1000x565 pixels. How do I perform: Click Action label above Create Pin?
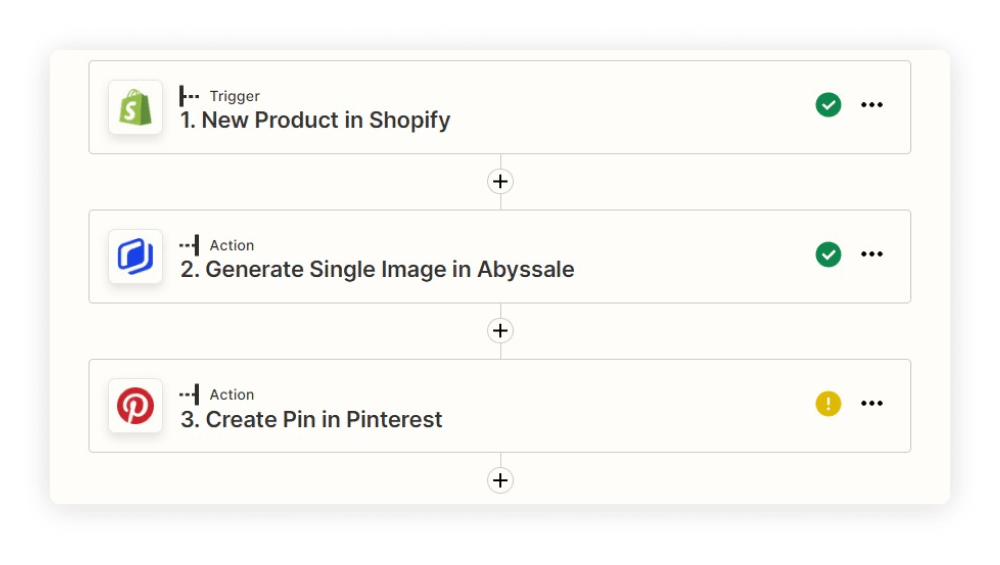click(x=232, y=395)
